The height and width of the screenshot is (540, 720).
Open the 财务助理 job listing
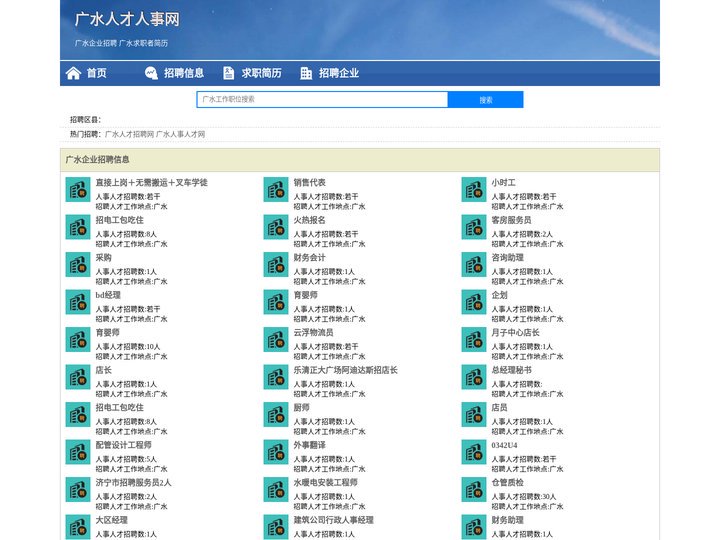pyautogui.click(x=507, y=520)
